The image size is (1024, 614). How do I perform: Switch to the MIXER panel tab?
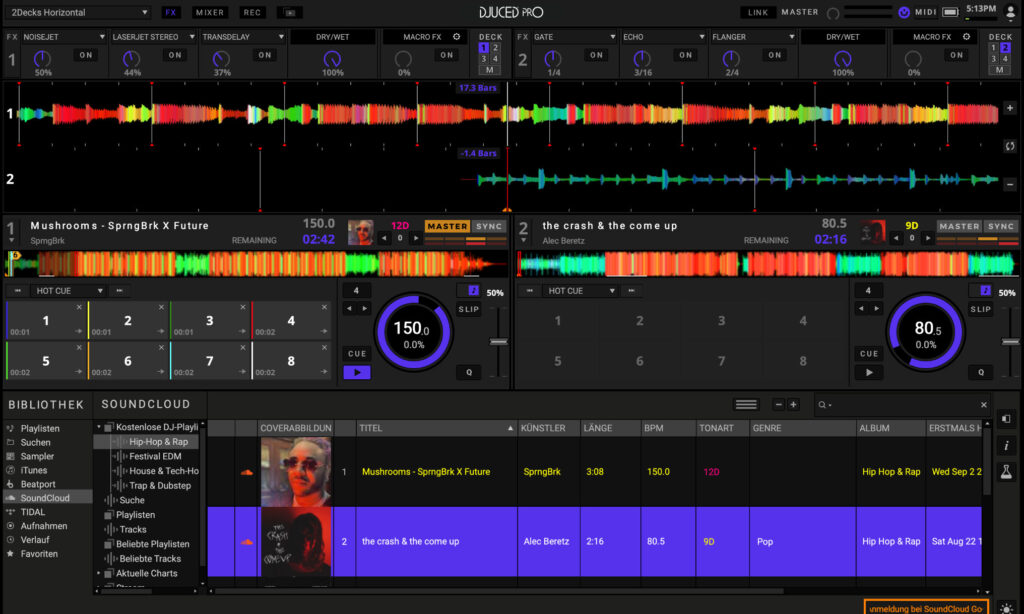210,12
